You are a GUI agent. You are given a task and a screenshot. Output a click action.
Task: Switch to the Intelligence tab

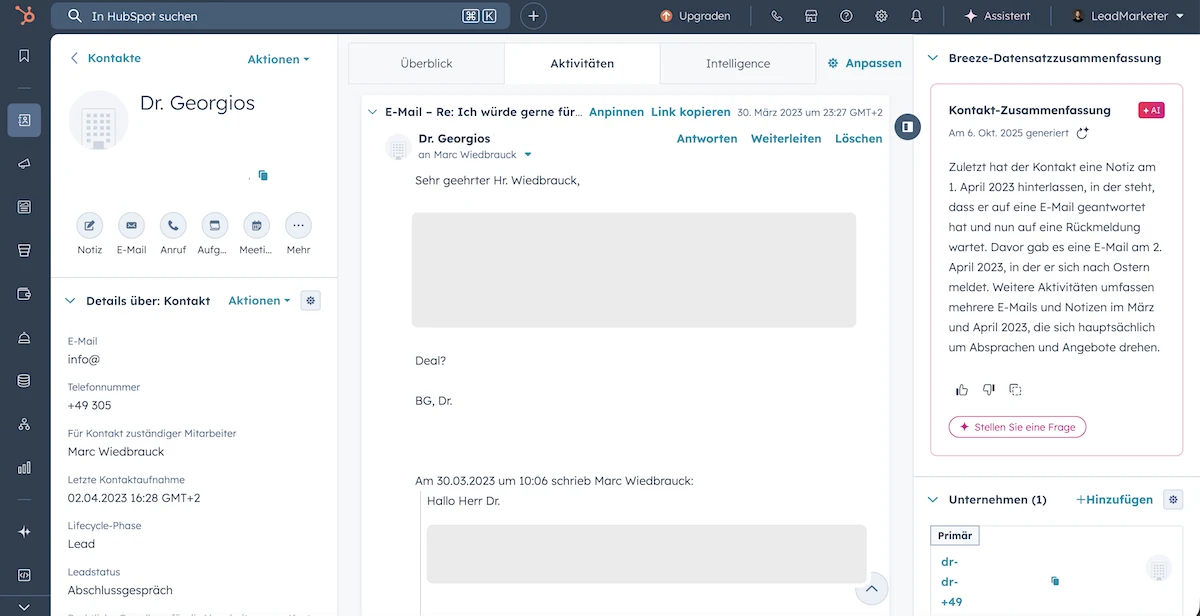coord(738,63)
